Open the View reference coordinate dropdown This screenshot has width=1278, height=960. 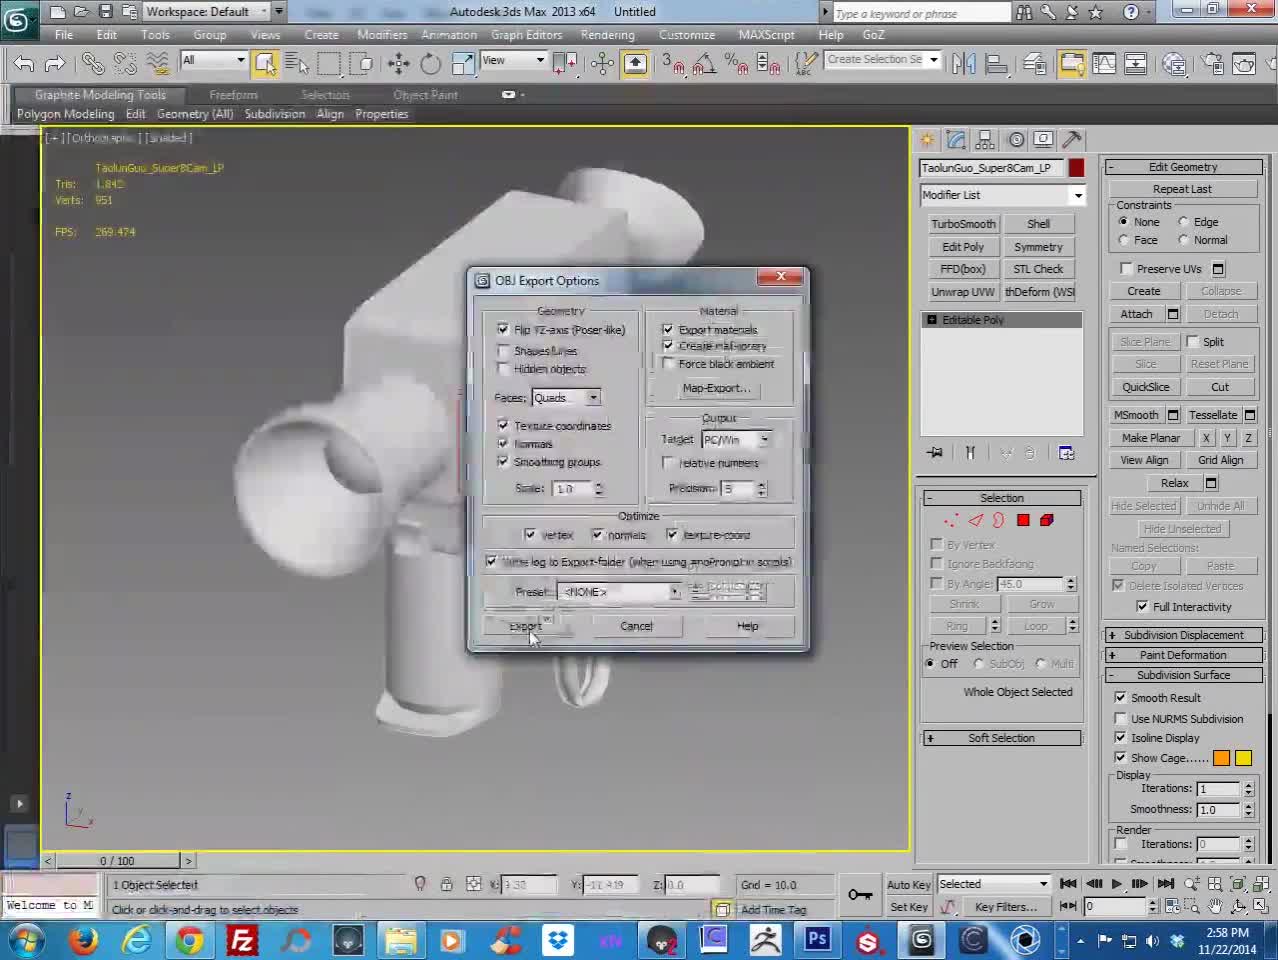[x=513, y=61]
